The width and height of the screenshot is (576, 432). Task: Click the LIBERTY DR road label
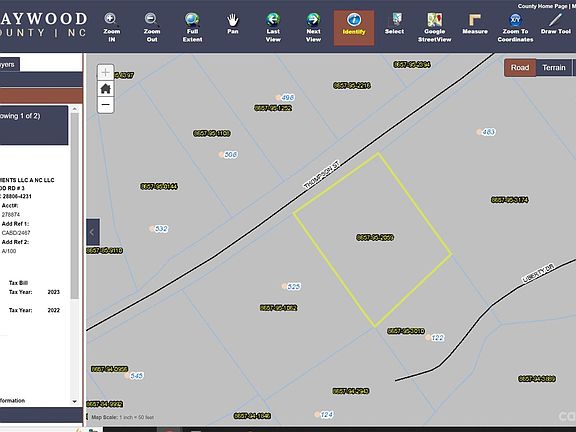tap(538, 273)
